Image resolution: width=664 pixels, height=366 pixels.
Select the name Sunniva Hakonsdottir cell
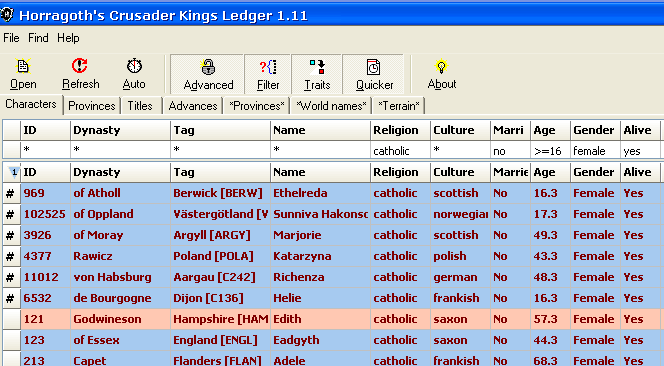(x=320, y=214)
